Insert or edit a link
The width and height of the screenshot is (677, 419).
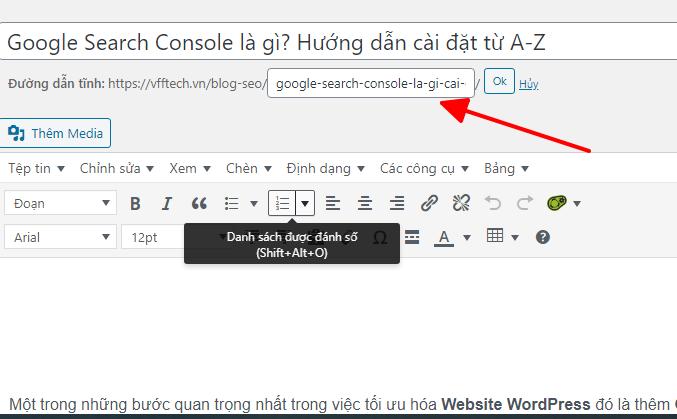pos(429,203)
